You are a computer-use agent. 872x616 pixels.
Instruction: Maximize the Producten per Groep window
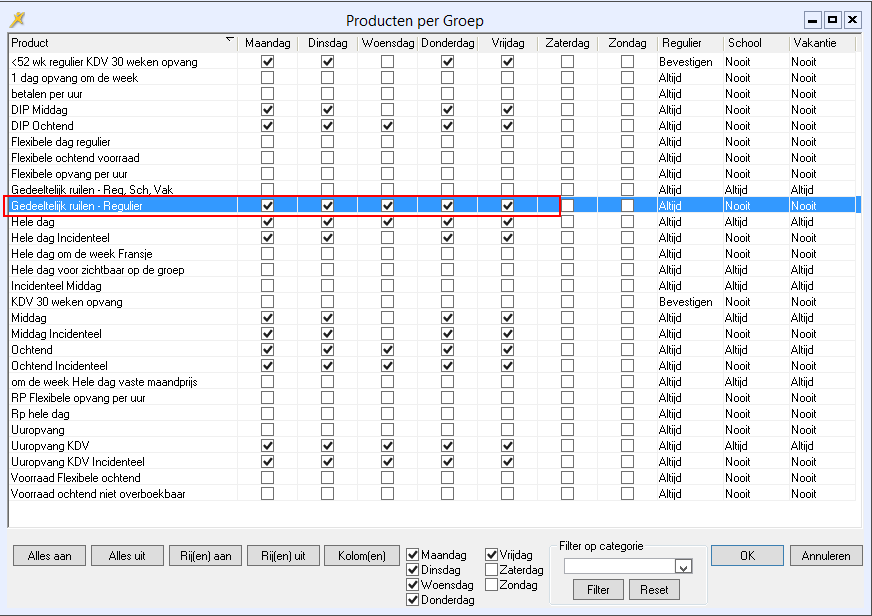point(833,20)
